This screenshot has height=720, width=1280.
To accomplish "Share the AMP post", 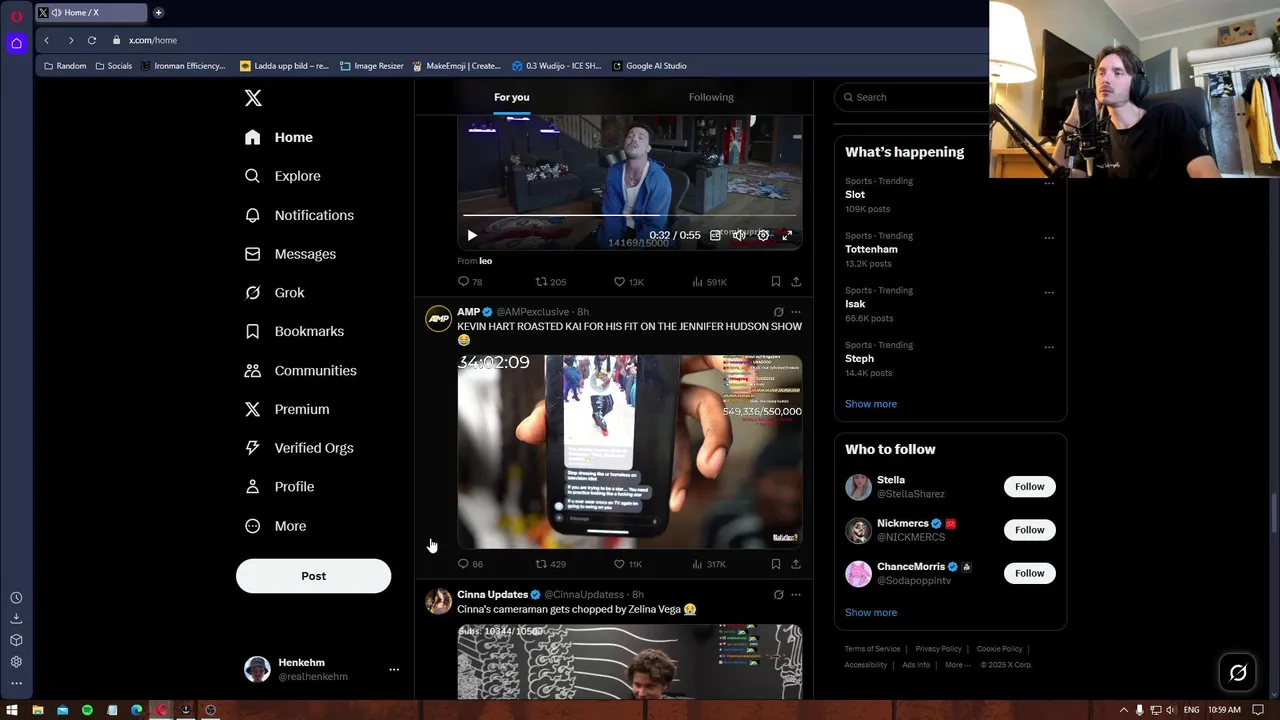I will pyautogui.click(x=796, y=564).
